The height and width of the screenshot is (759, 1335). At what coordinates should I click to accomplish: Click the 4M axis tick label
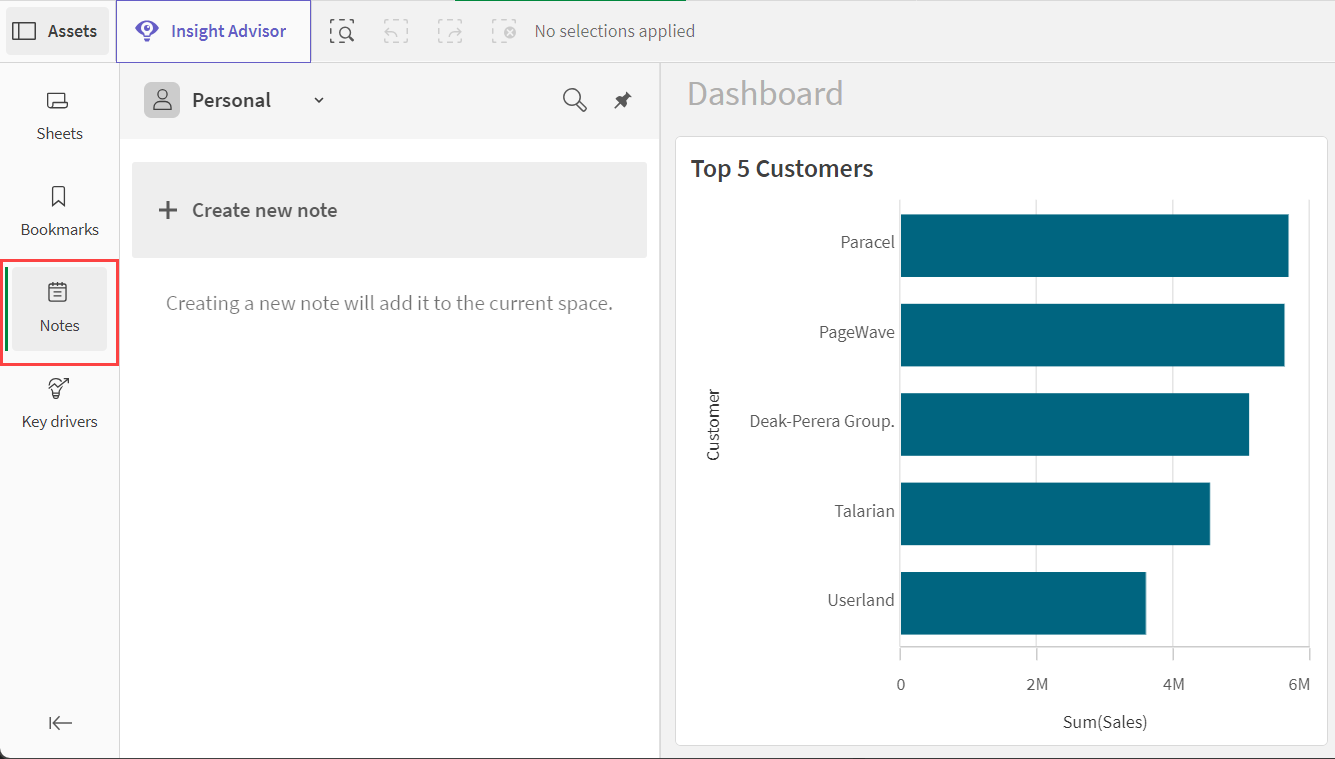pyautogui.click(x=1174, y=684)
